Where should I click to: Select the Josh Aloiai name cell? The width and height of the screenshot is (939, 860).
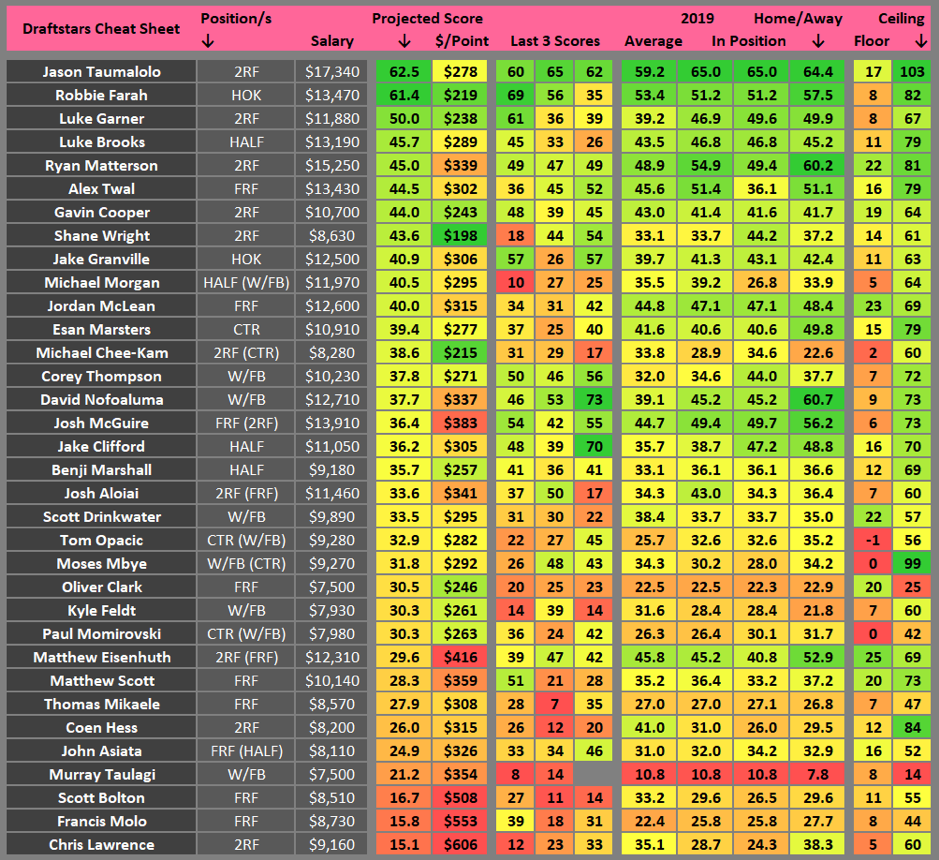(101, 493)
